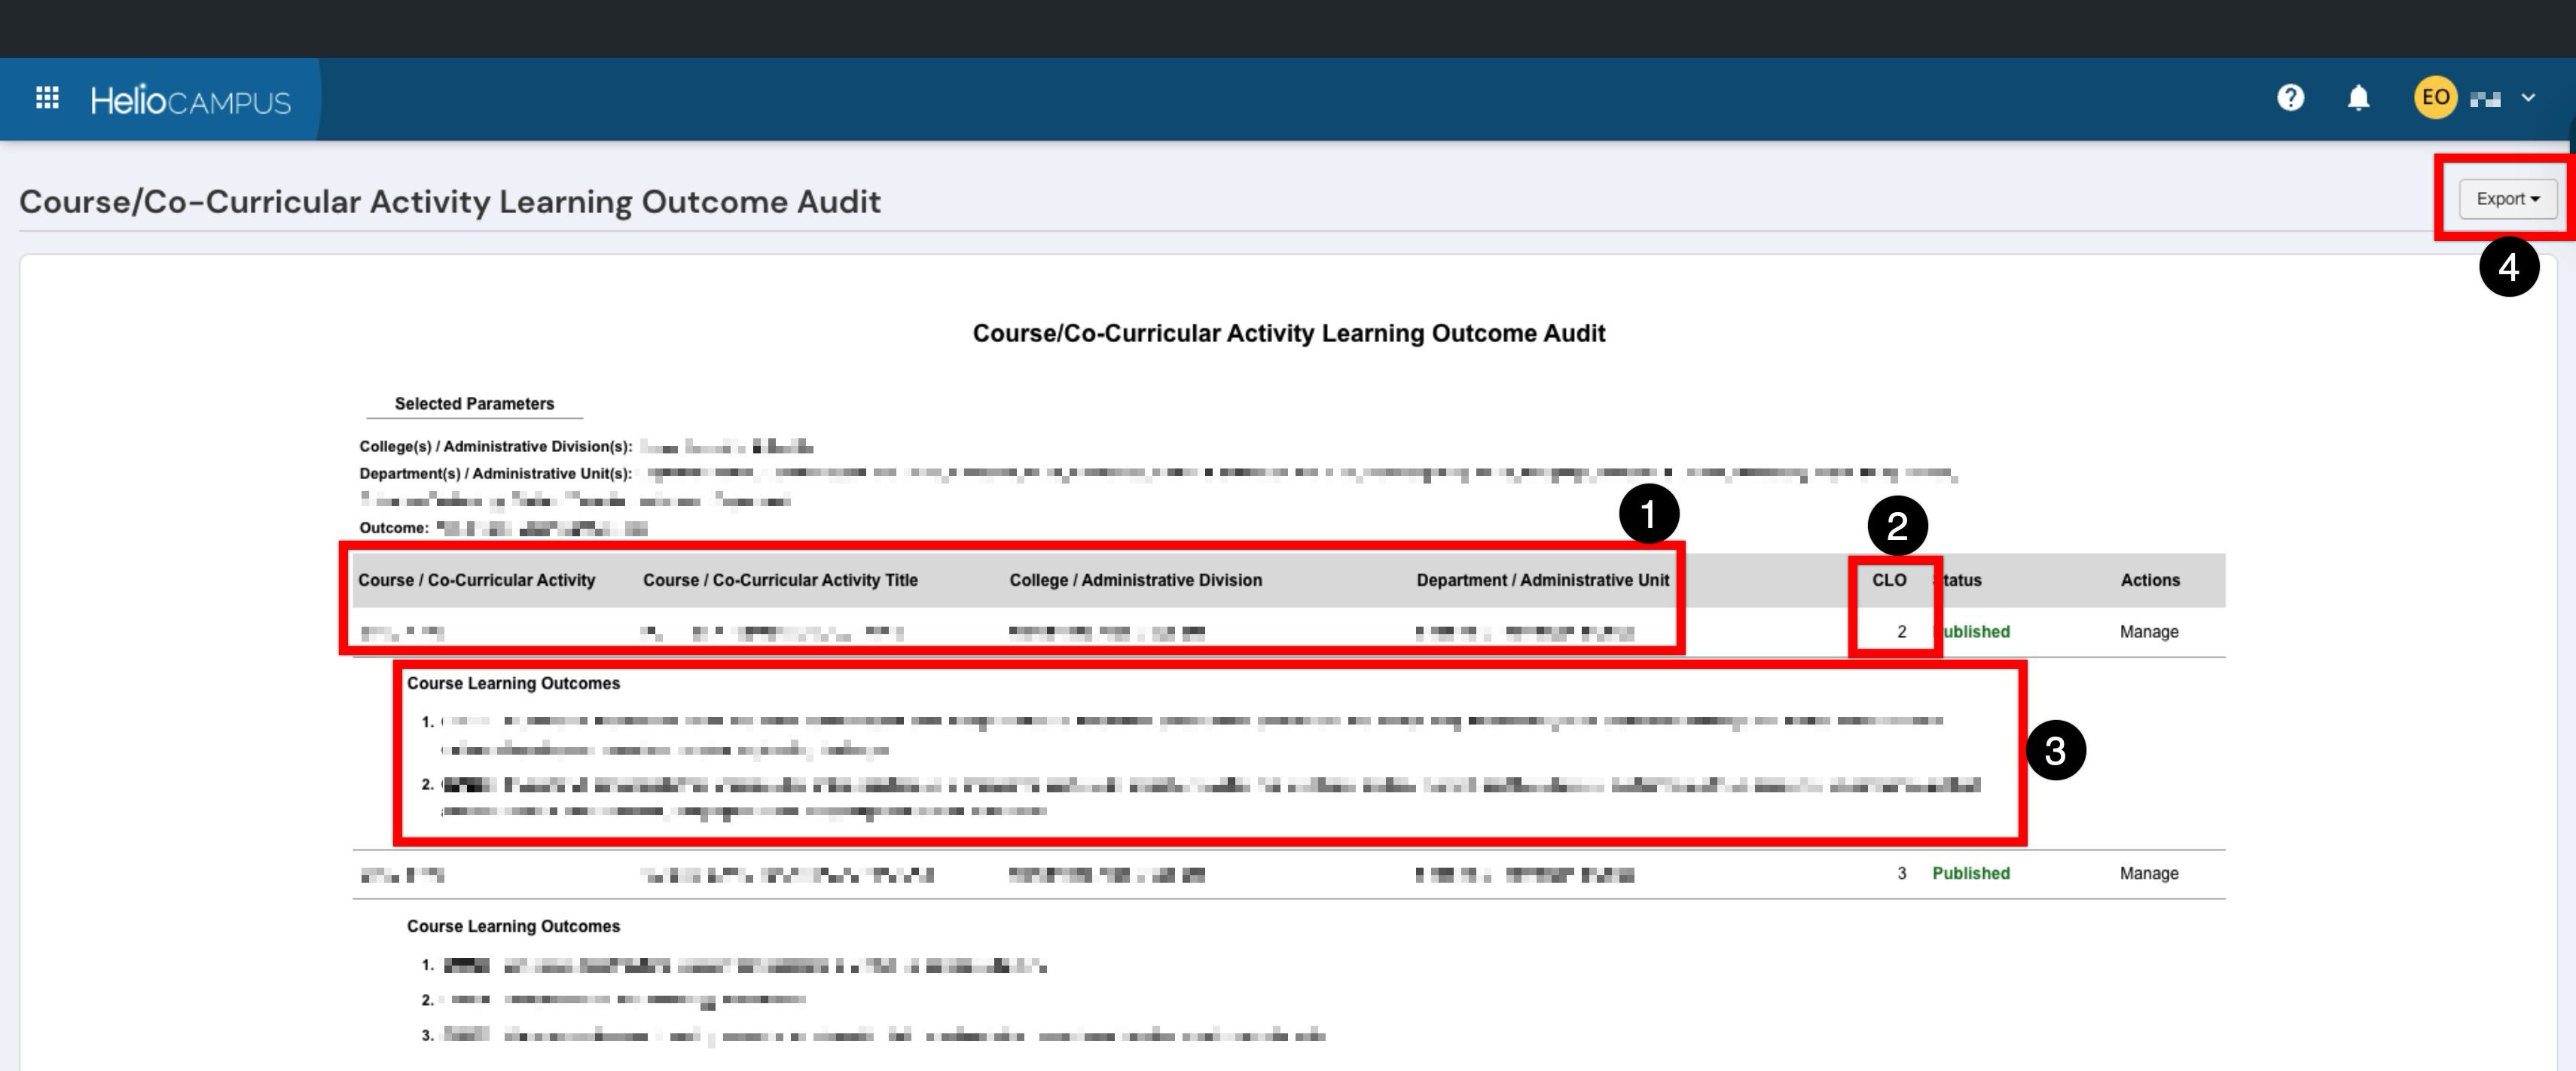This screenshot has width=2576, height=1071.
Task: Click the Course / Co-Curricular Activity column header
Action: (476, 580)
